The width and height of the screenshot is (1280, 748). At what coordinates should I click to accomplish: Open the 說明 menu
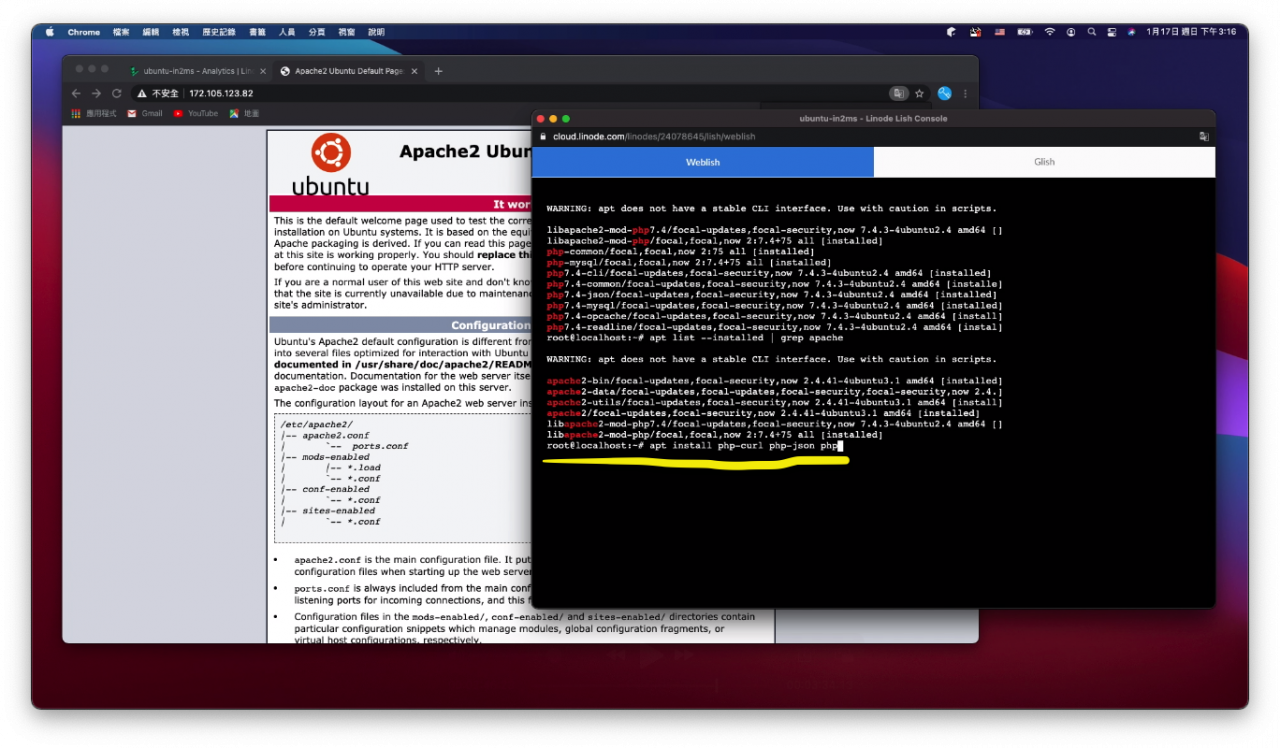coord(376,32)
